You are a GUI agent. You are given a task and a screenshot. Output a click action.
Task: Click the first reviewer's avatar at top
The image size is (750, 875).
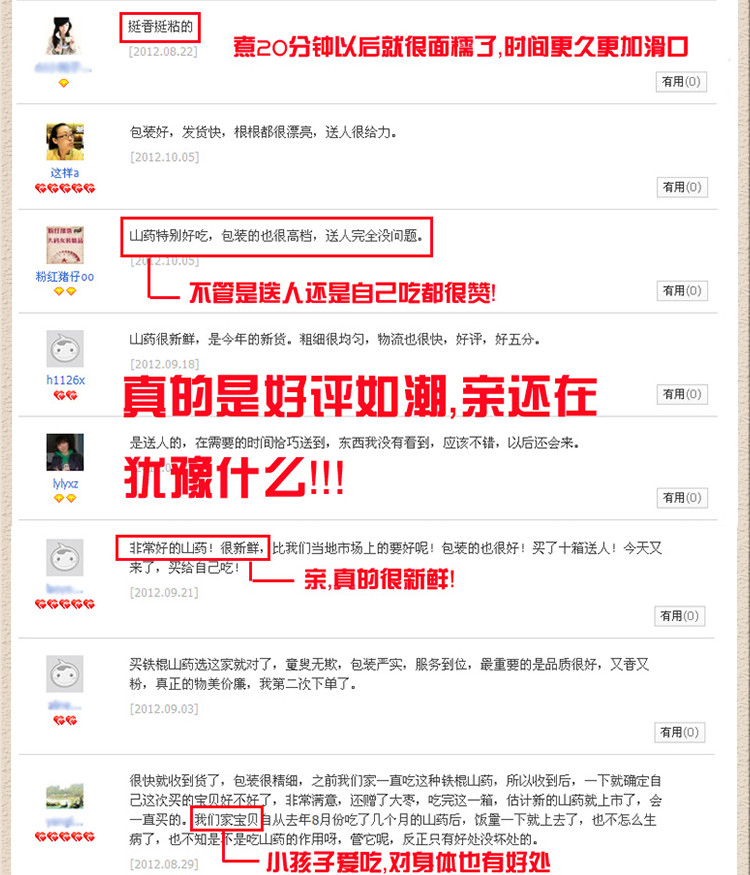tap(65, 36)
